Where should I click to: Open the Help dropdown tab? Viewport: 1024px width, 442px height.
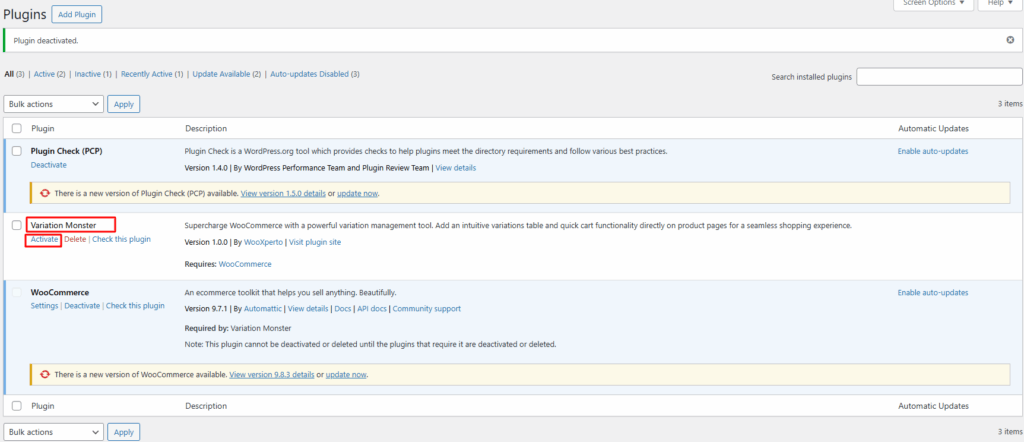1000,3
